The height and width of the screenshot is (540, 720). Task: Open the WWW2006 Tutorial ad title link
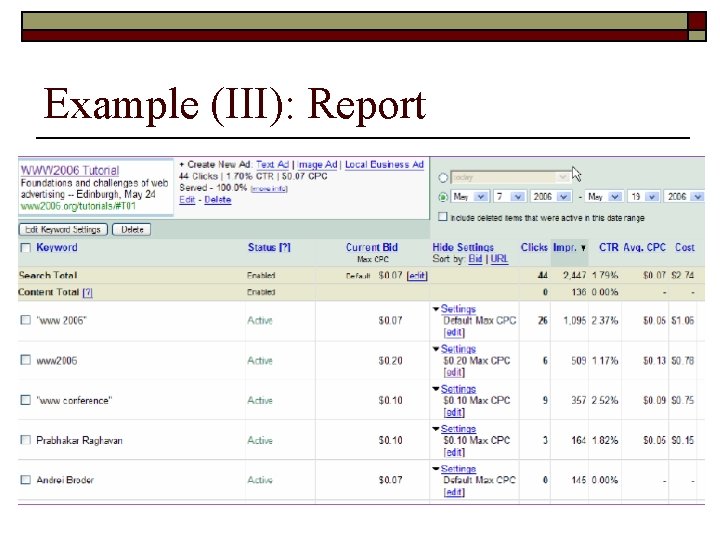(x=70, y=170)
